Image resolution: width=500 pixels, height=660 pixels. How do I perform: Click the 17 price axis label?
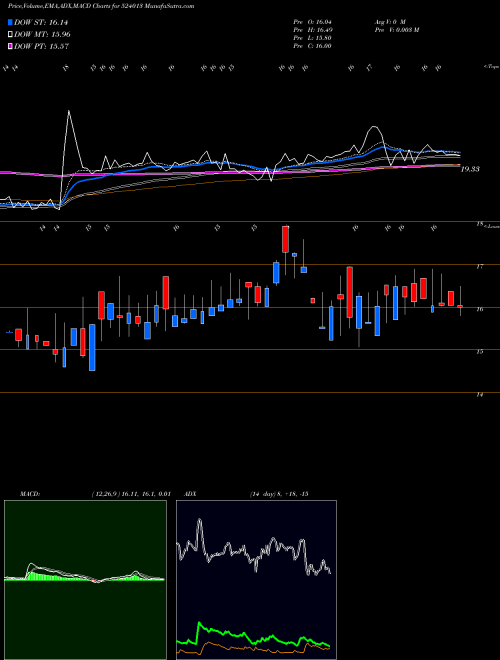coord(479,266)
